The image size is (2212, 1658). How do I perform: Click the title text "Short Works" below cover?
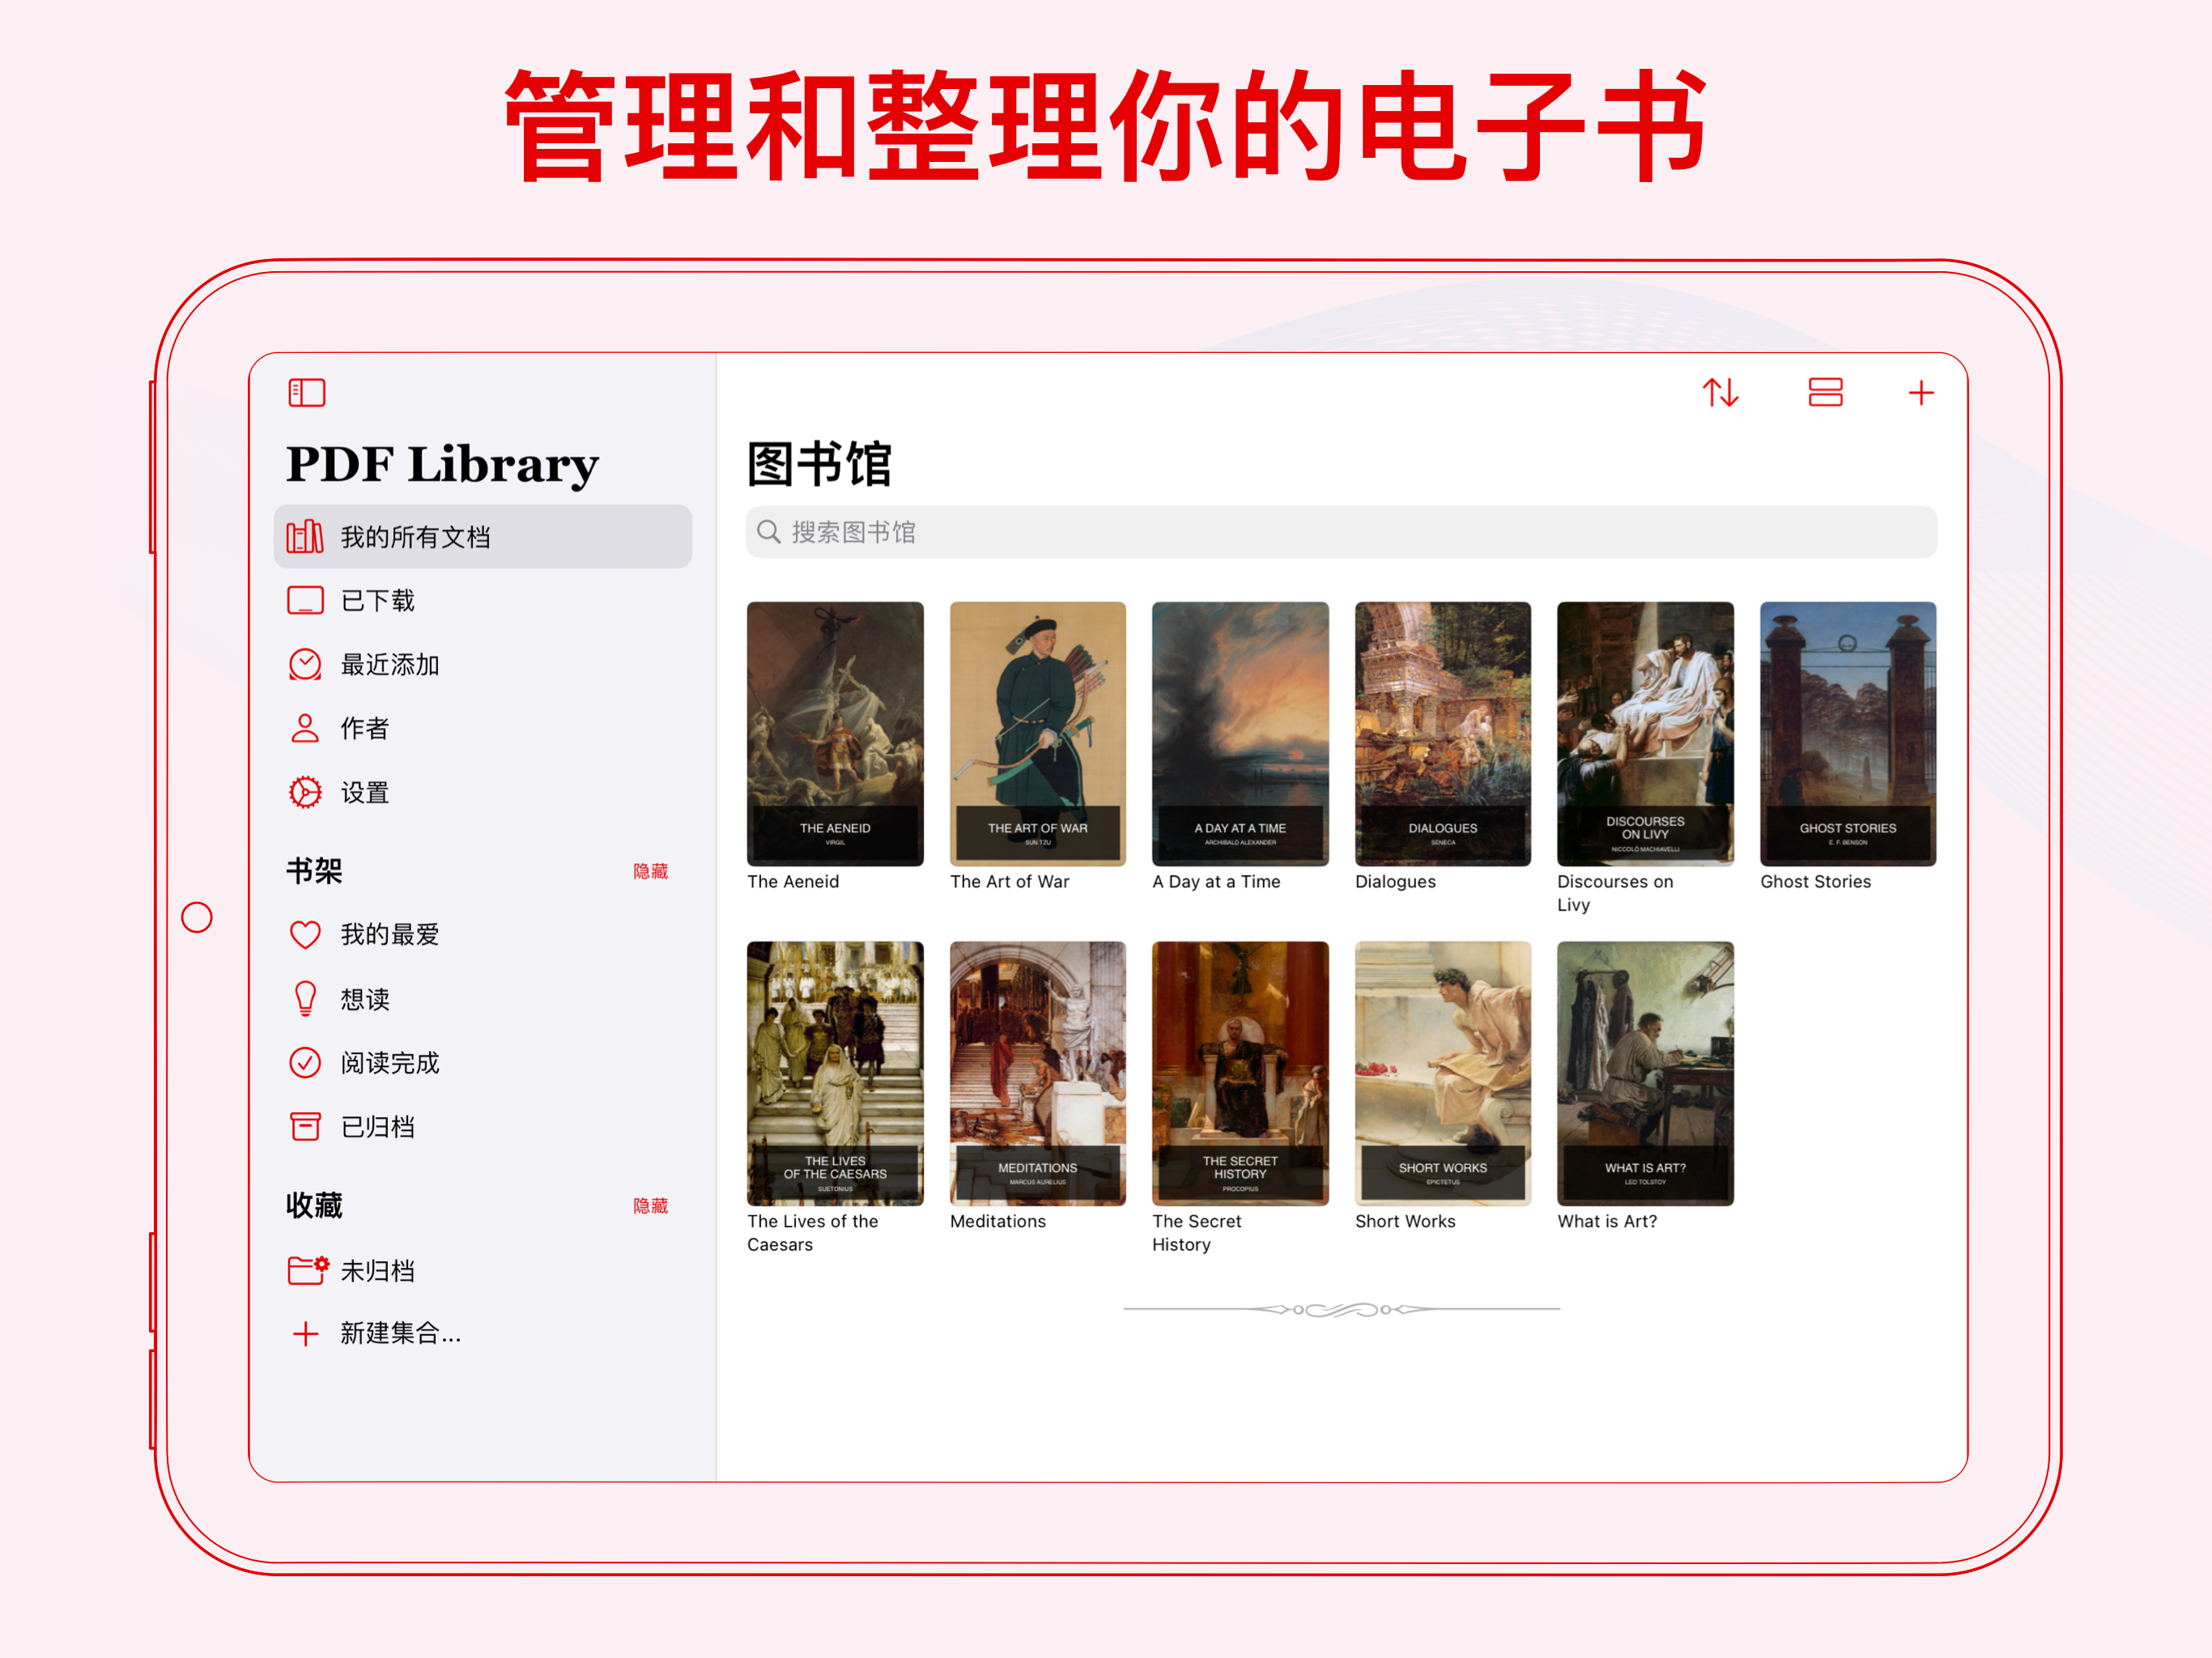coord(1405,1221)
